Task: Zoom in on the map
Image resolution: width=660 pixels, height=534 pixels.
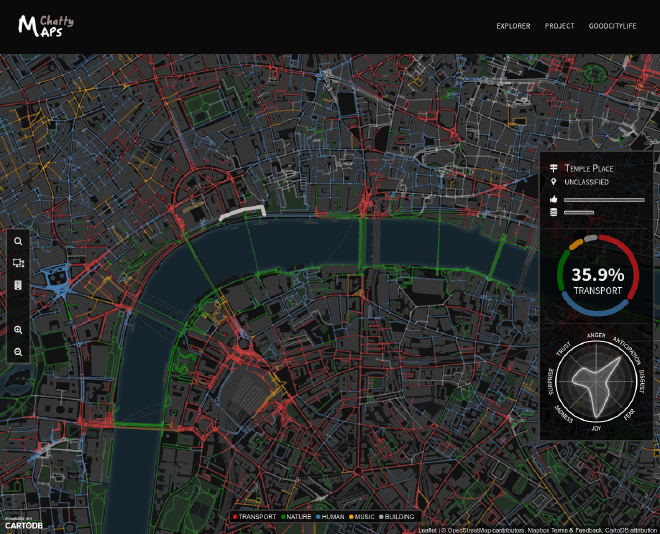Action: [x=18, y=330]
